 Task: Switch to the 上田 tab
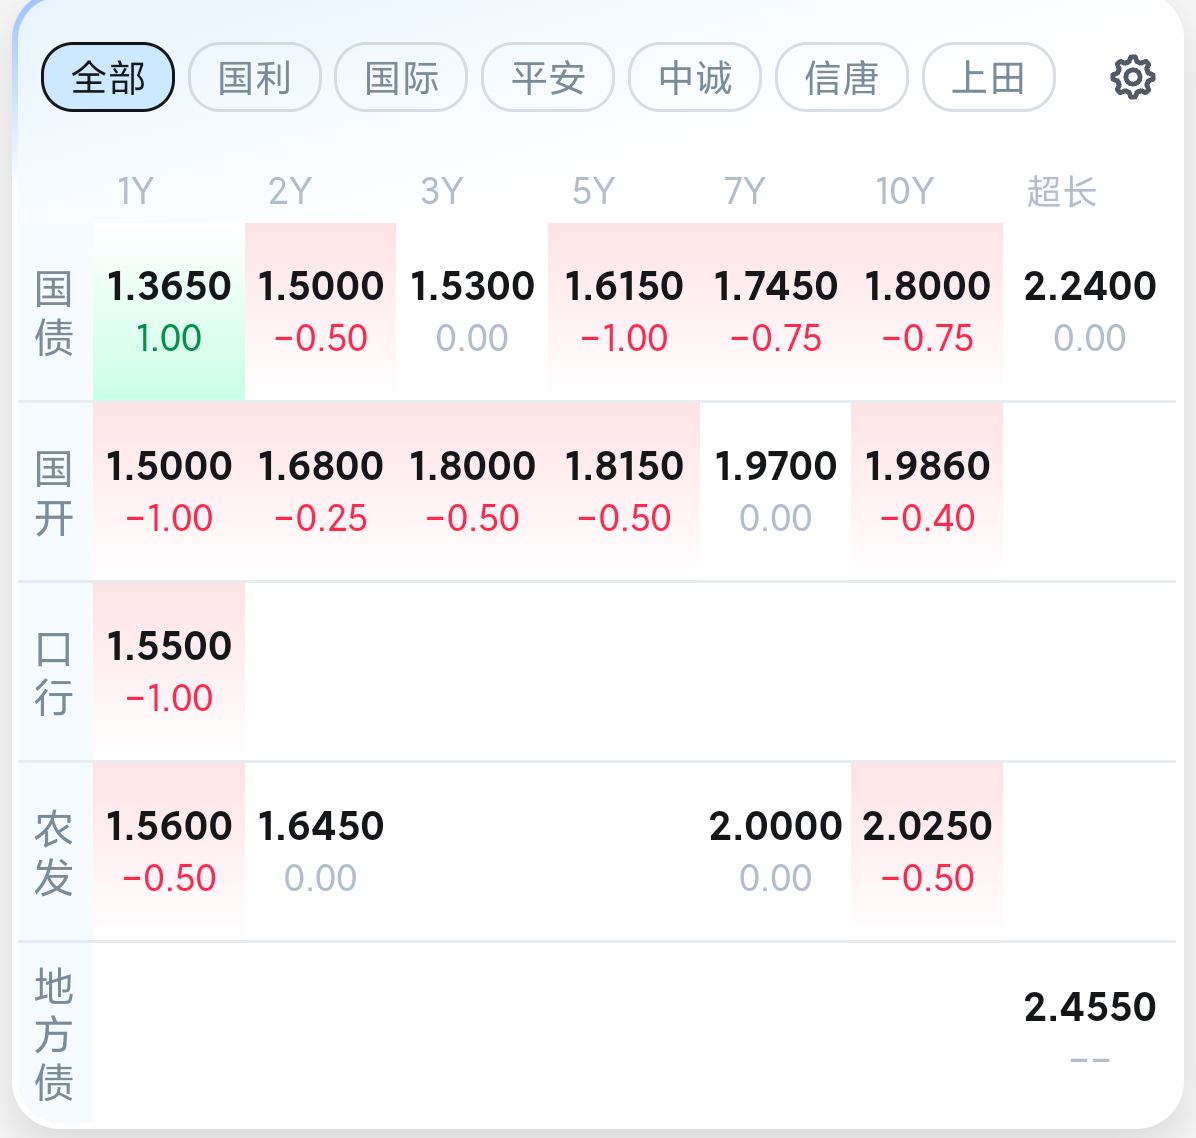(988, 77)
